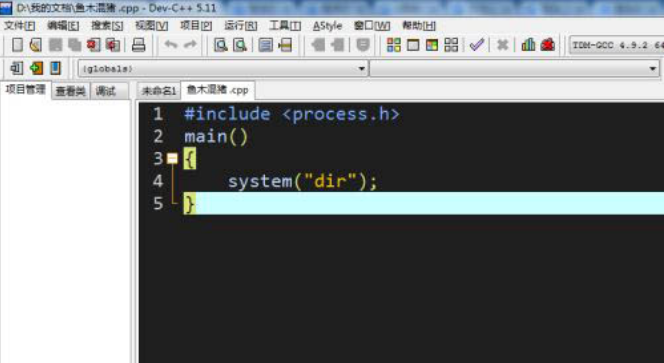Viewport: 664px width, 363px height.
Task: Click the #include <process.h> code line
Action: tap(292, 114)
